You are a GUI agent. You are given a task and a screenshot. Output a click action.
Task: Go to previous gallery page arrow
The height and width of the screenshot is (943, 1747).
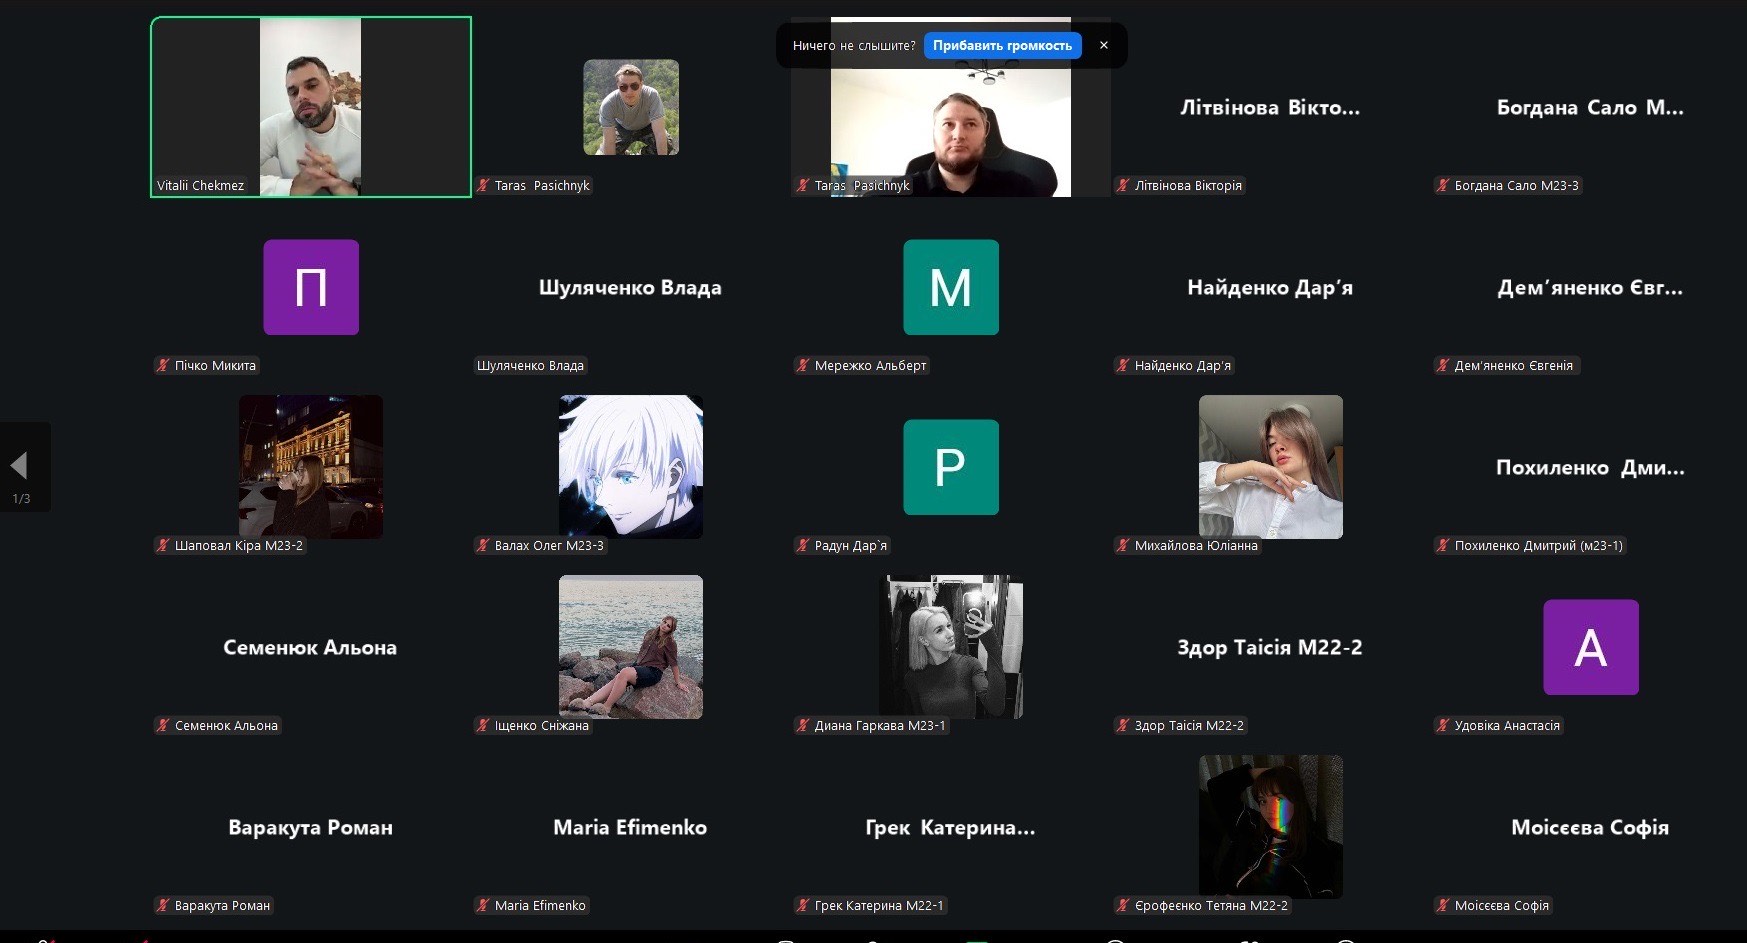coord(19,466)
